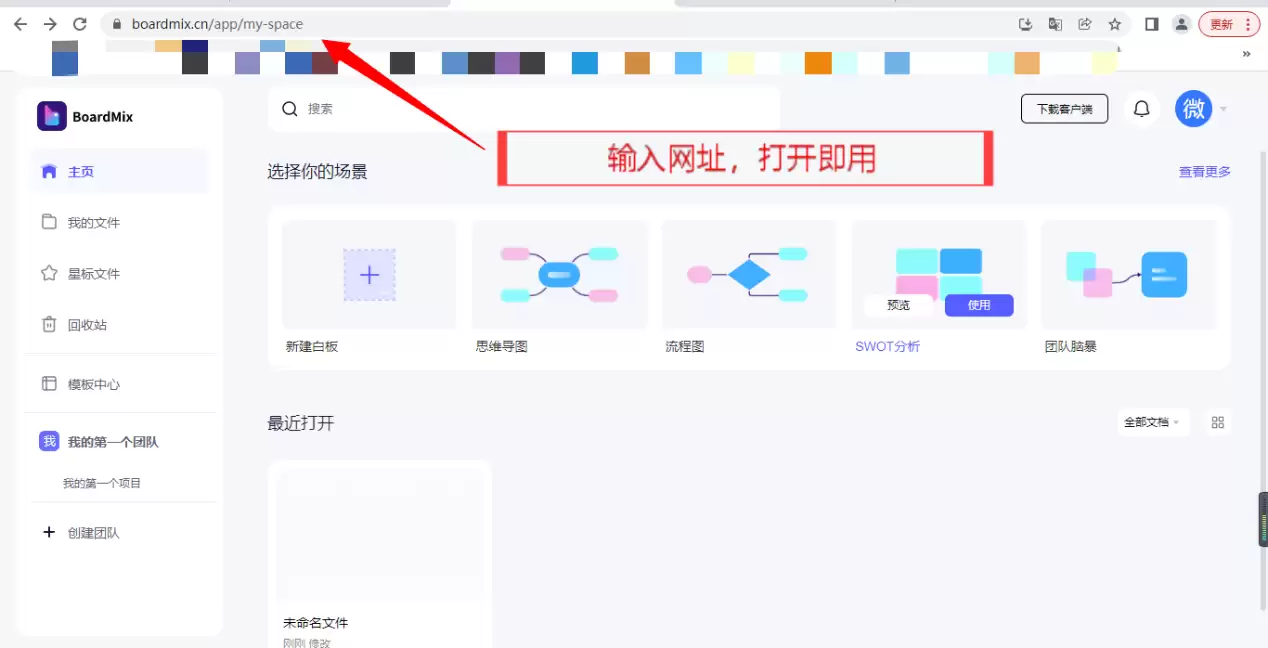This screenshot has height=648, width=1268.
Task: Click the 流程图 label
Action: (x=685, y=346)
